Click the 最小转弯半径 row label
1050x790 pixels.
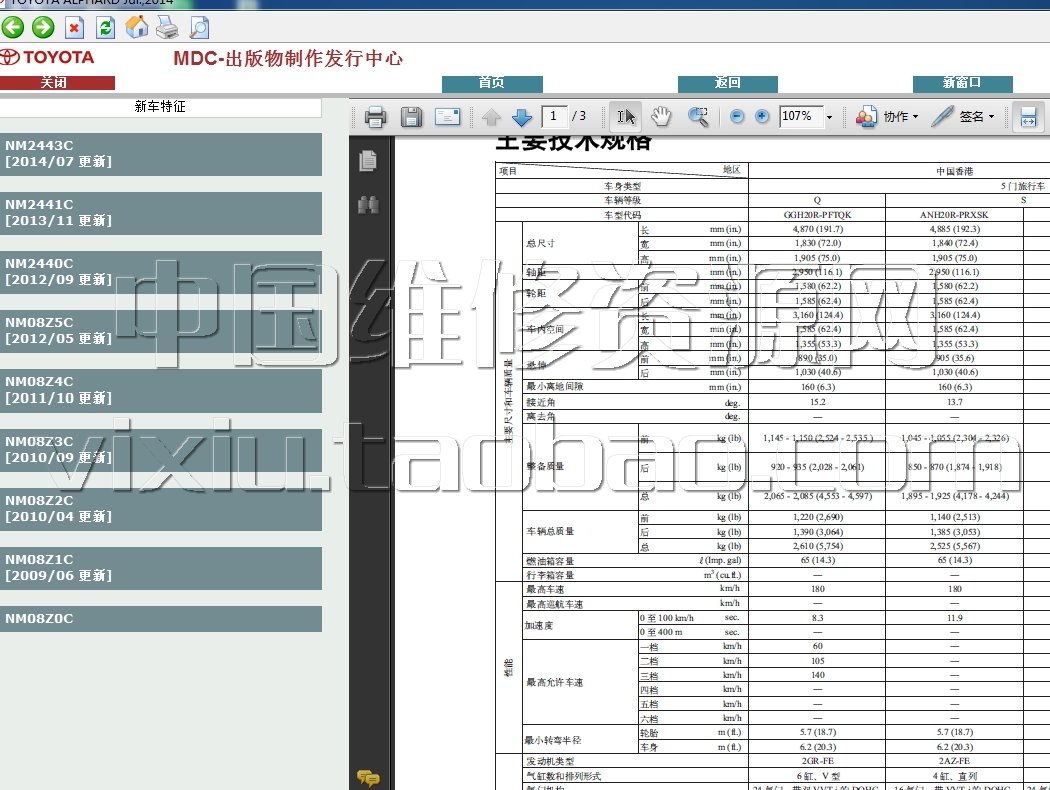[x=553, y=740]
